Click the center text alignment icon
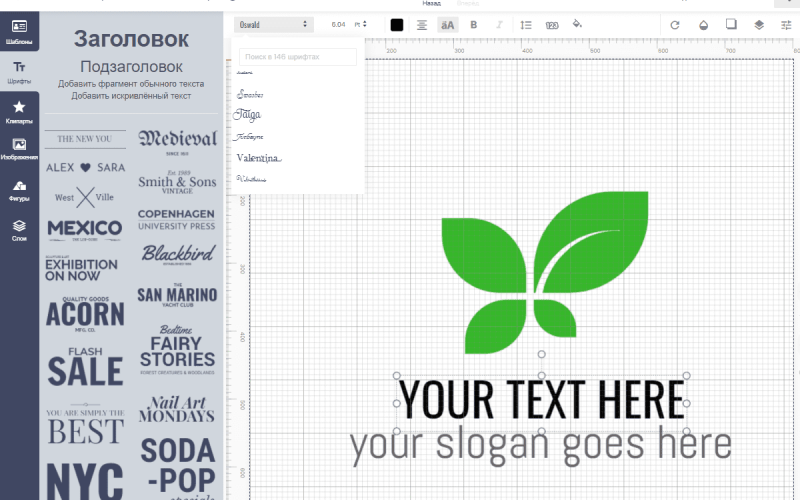800x500 pixels. coord(422,25)
